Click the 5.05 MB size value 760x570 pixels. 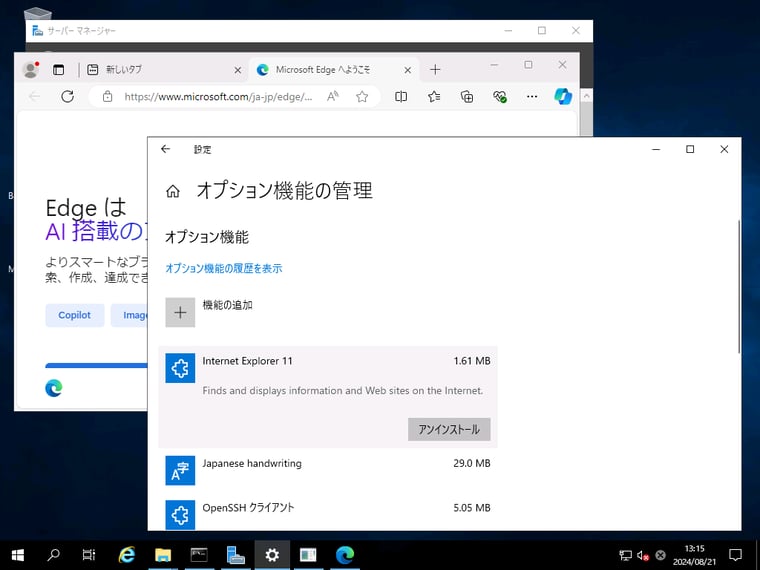472,507
